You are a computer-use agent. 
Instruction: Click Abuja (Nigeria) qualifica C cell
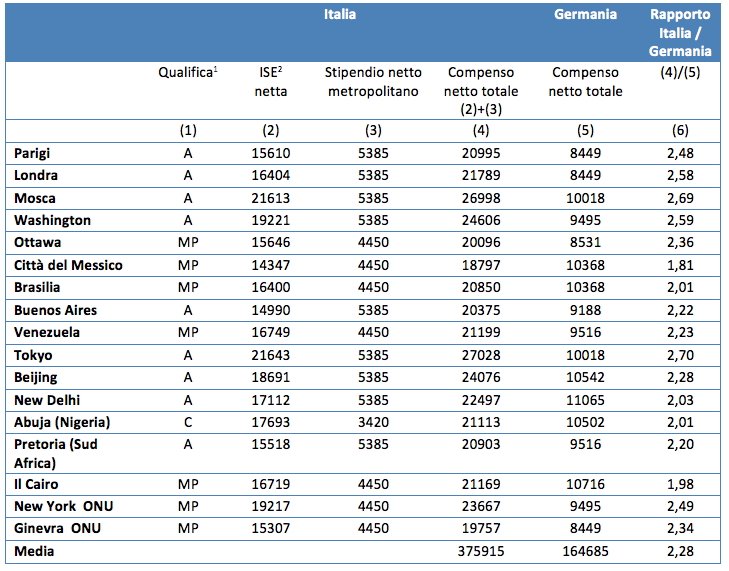(188, 422)
